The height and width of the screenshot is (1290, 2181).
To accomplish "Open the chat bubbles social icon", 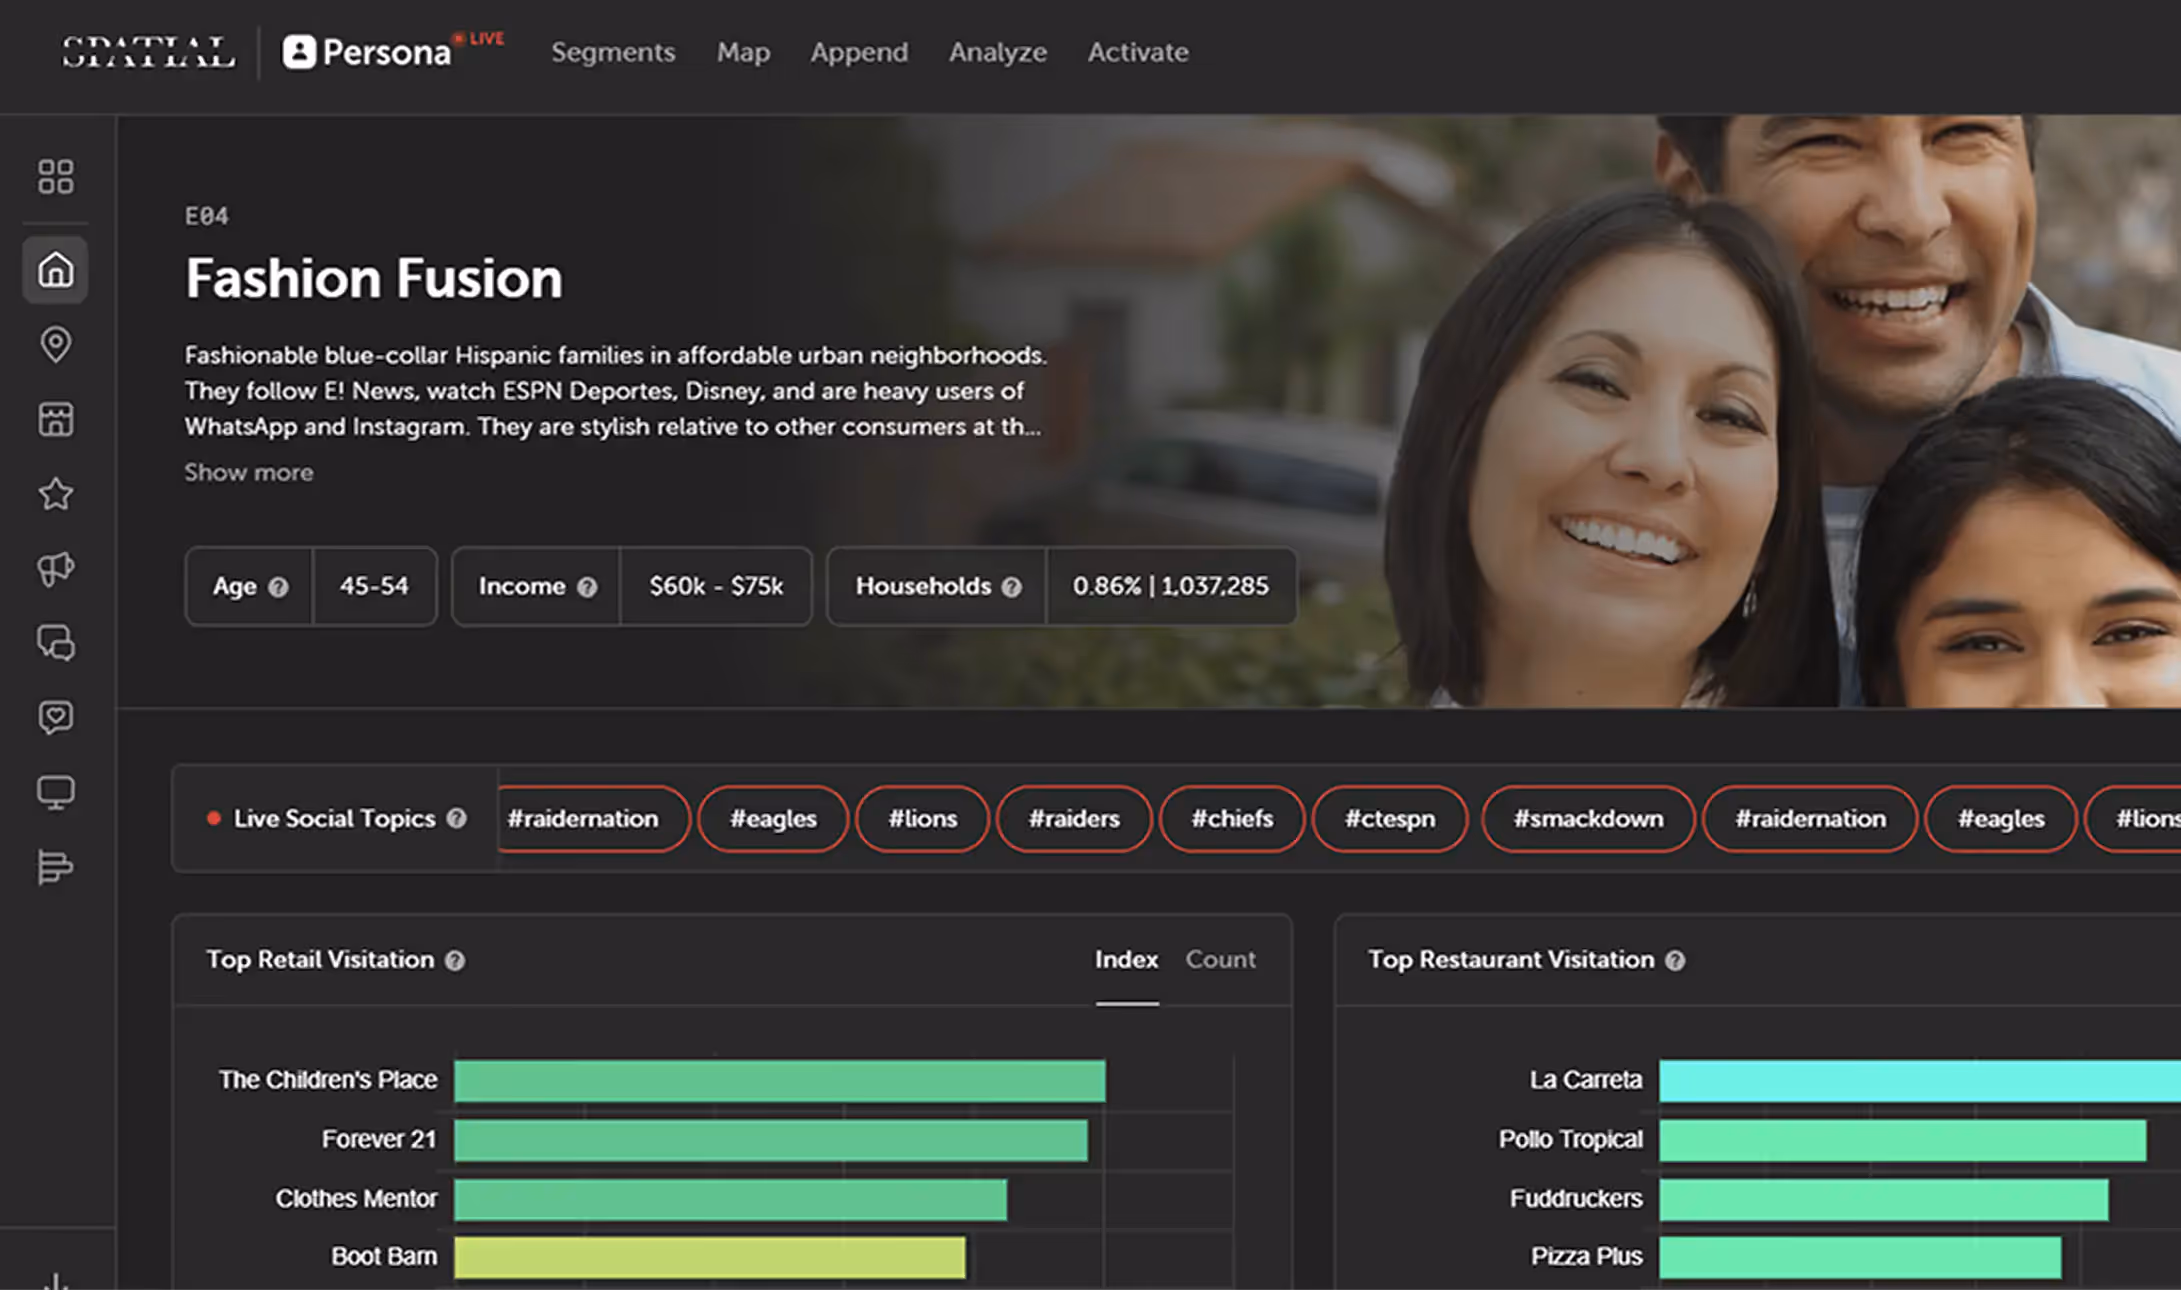I will click(x=56, y=643).
